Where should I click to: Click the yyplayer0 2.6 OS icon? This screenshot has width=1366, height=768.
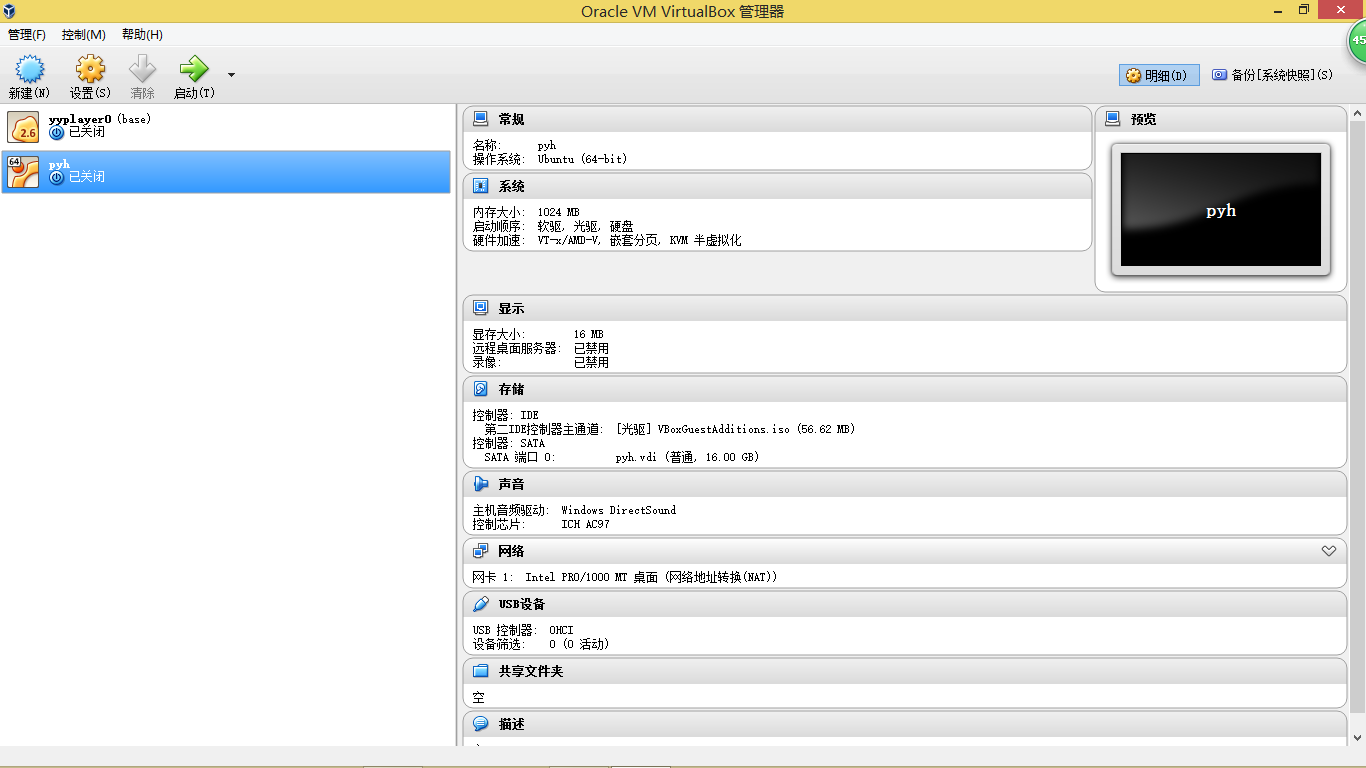click(x=23, y=127)
